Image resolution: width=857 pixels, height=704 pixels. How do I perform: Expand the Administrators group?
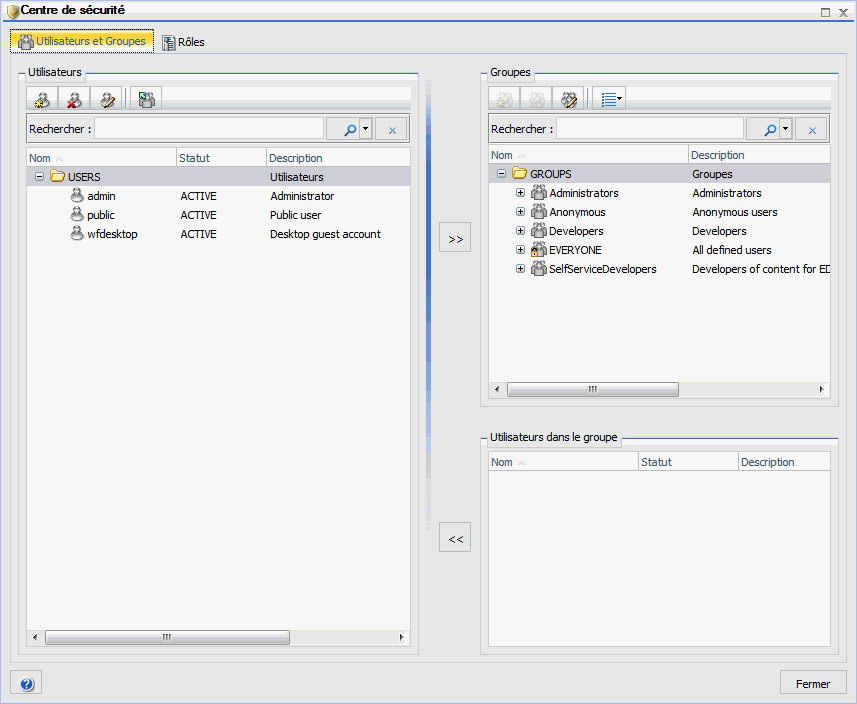(x=520, y=192)
